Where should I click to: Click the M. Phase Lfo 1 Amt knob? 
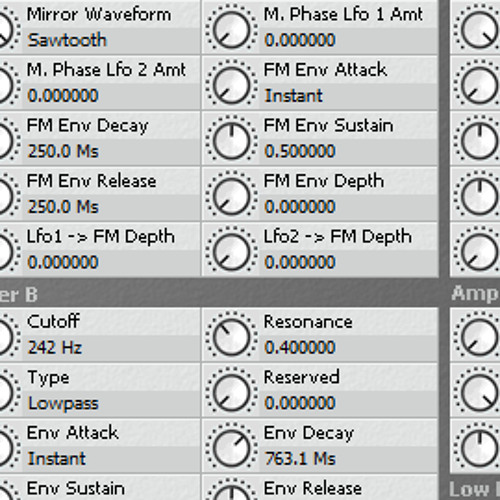coord(231,29)
